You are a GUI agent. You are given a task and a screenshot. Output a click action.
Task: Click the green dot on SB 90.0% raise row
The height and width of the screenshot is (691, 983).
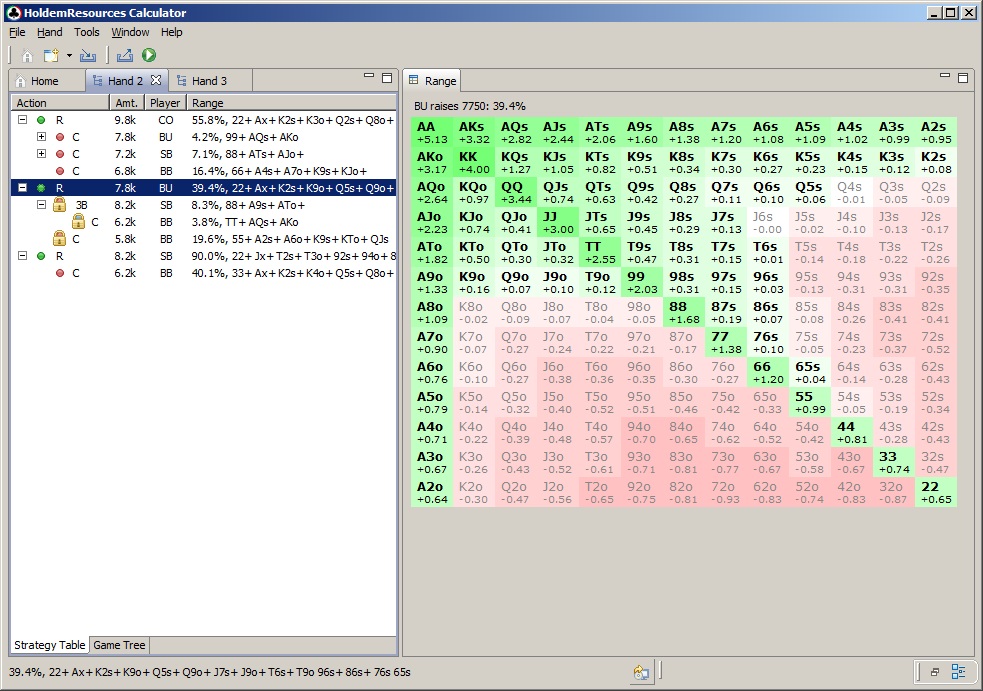click(x=41, y=256)
